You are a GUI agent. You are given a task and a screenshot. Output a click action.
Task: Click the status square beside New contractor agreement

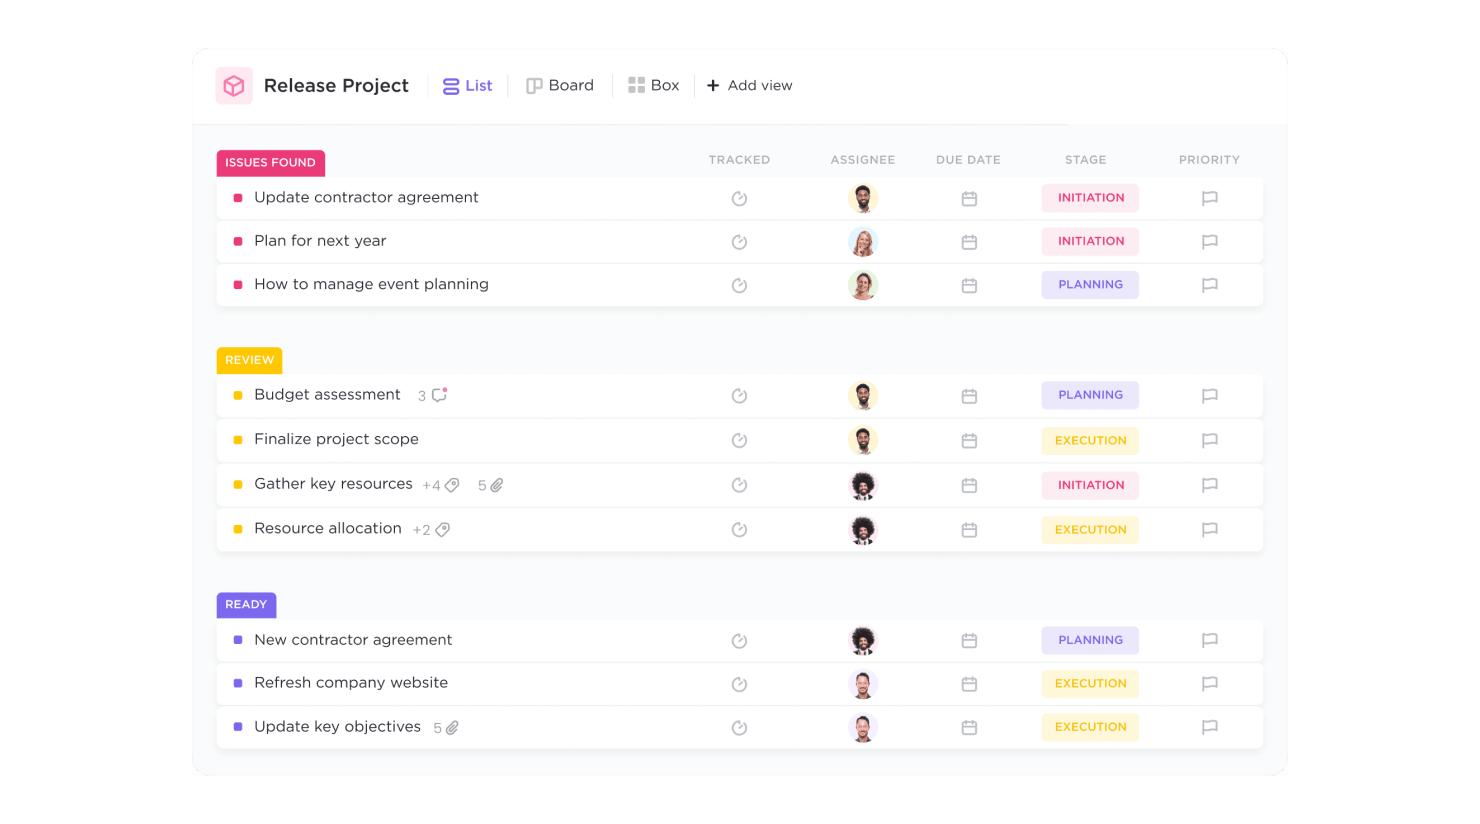tap(238, 640)
